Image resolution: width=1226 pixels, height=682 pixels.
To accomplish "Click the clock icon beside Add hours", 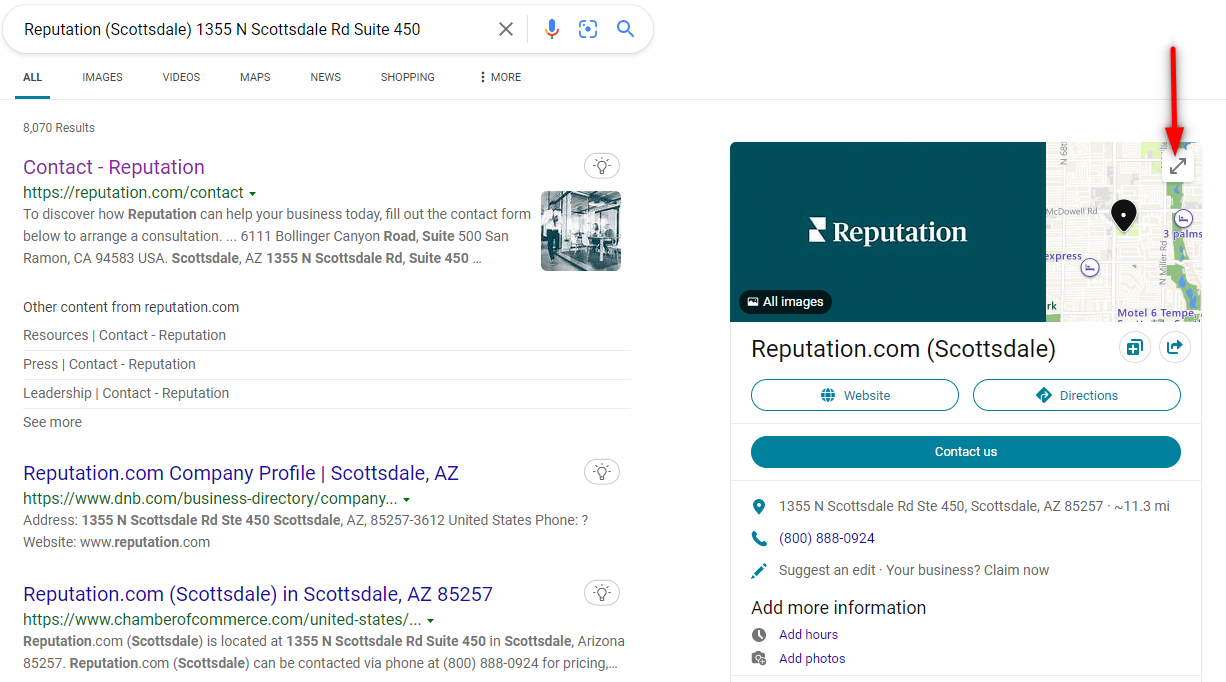I will [x=759, y=634].
